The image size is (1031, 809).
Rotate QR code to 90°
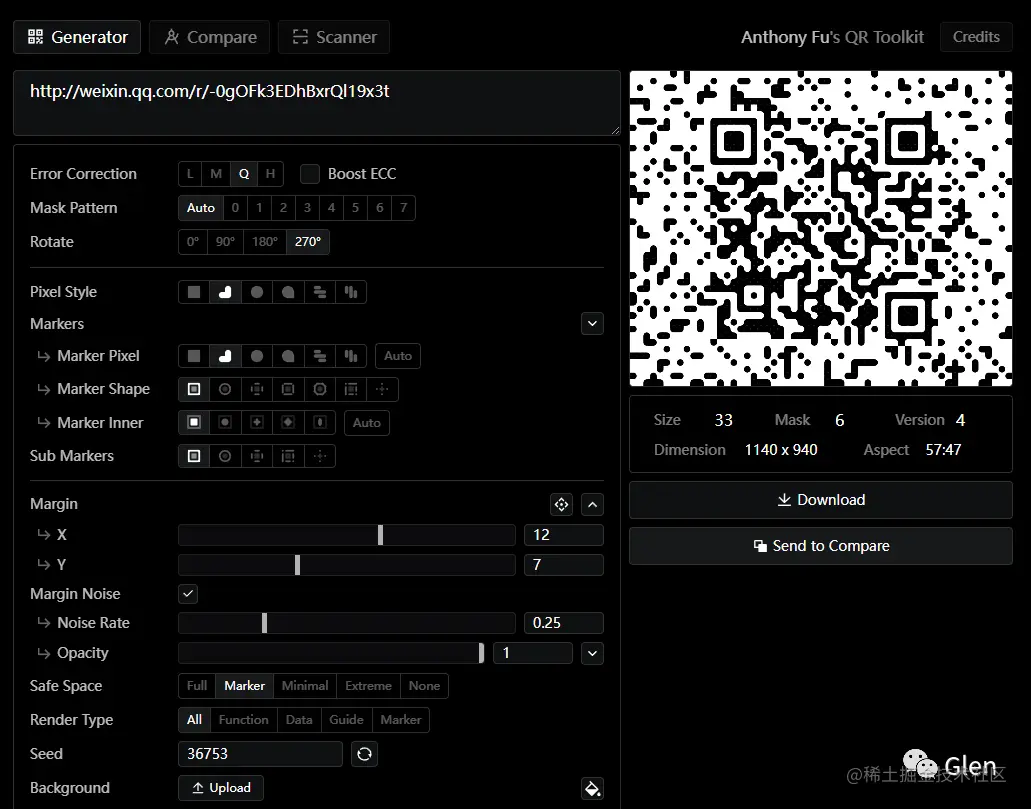click(225, 242)
